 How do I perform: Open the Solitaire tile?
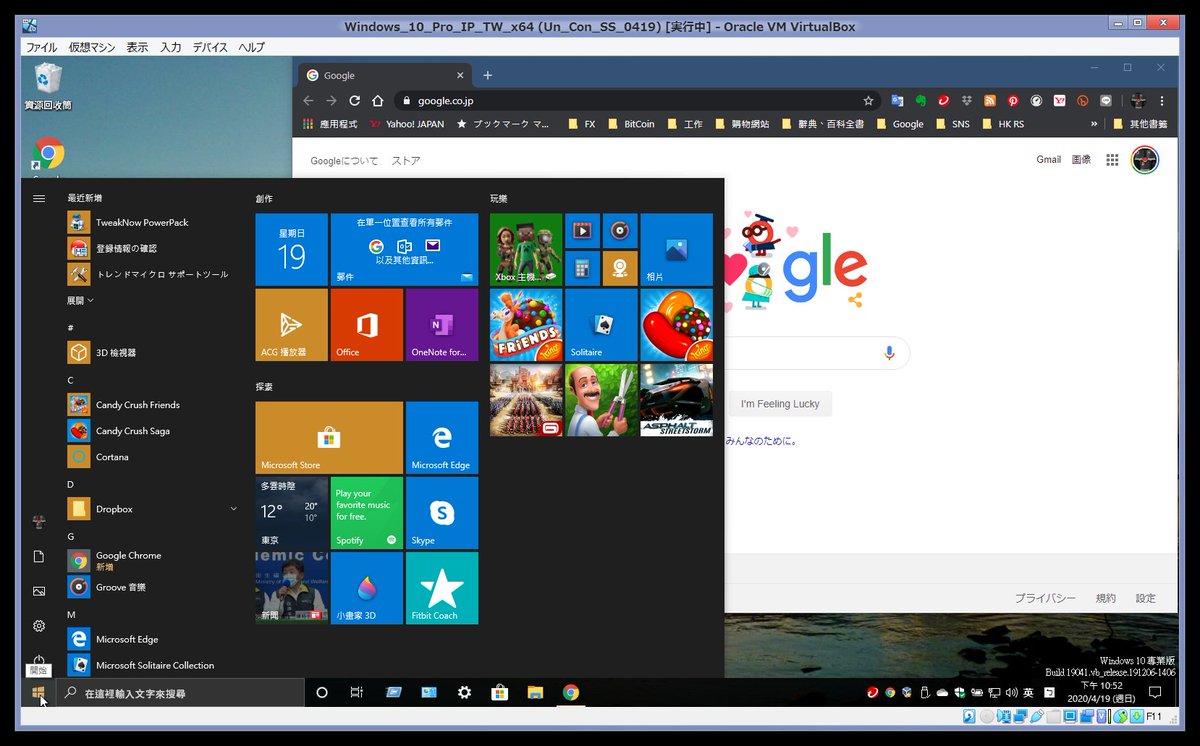click(601, 325)
